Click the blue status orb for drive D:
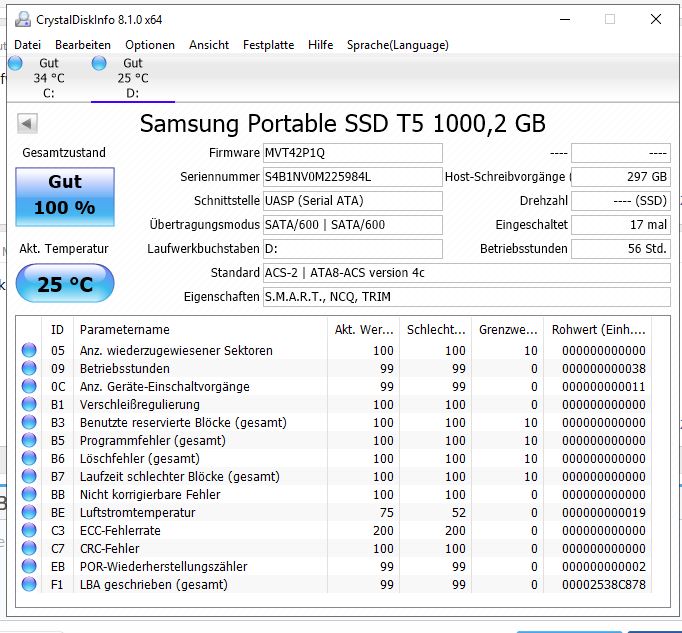 pyautogui.click(x=99, y=63)
